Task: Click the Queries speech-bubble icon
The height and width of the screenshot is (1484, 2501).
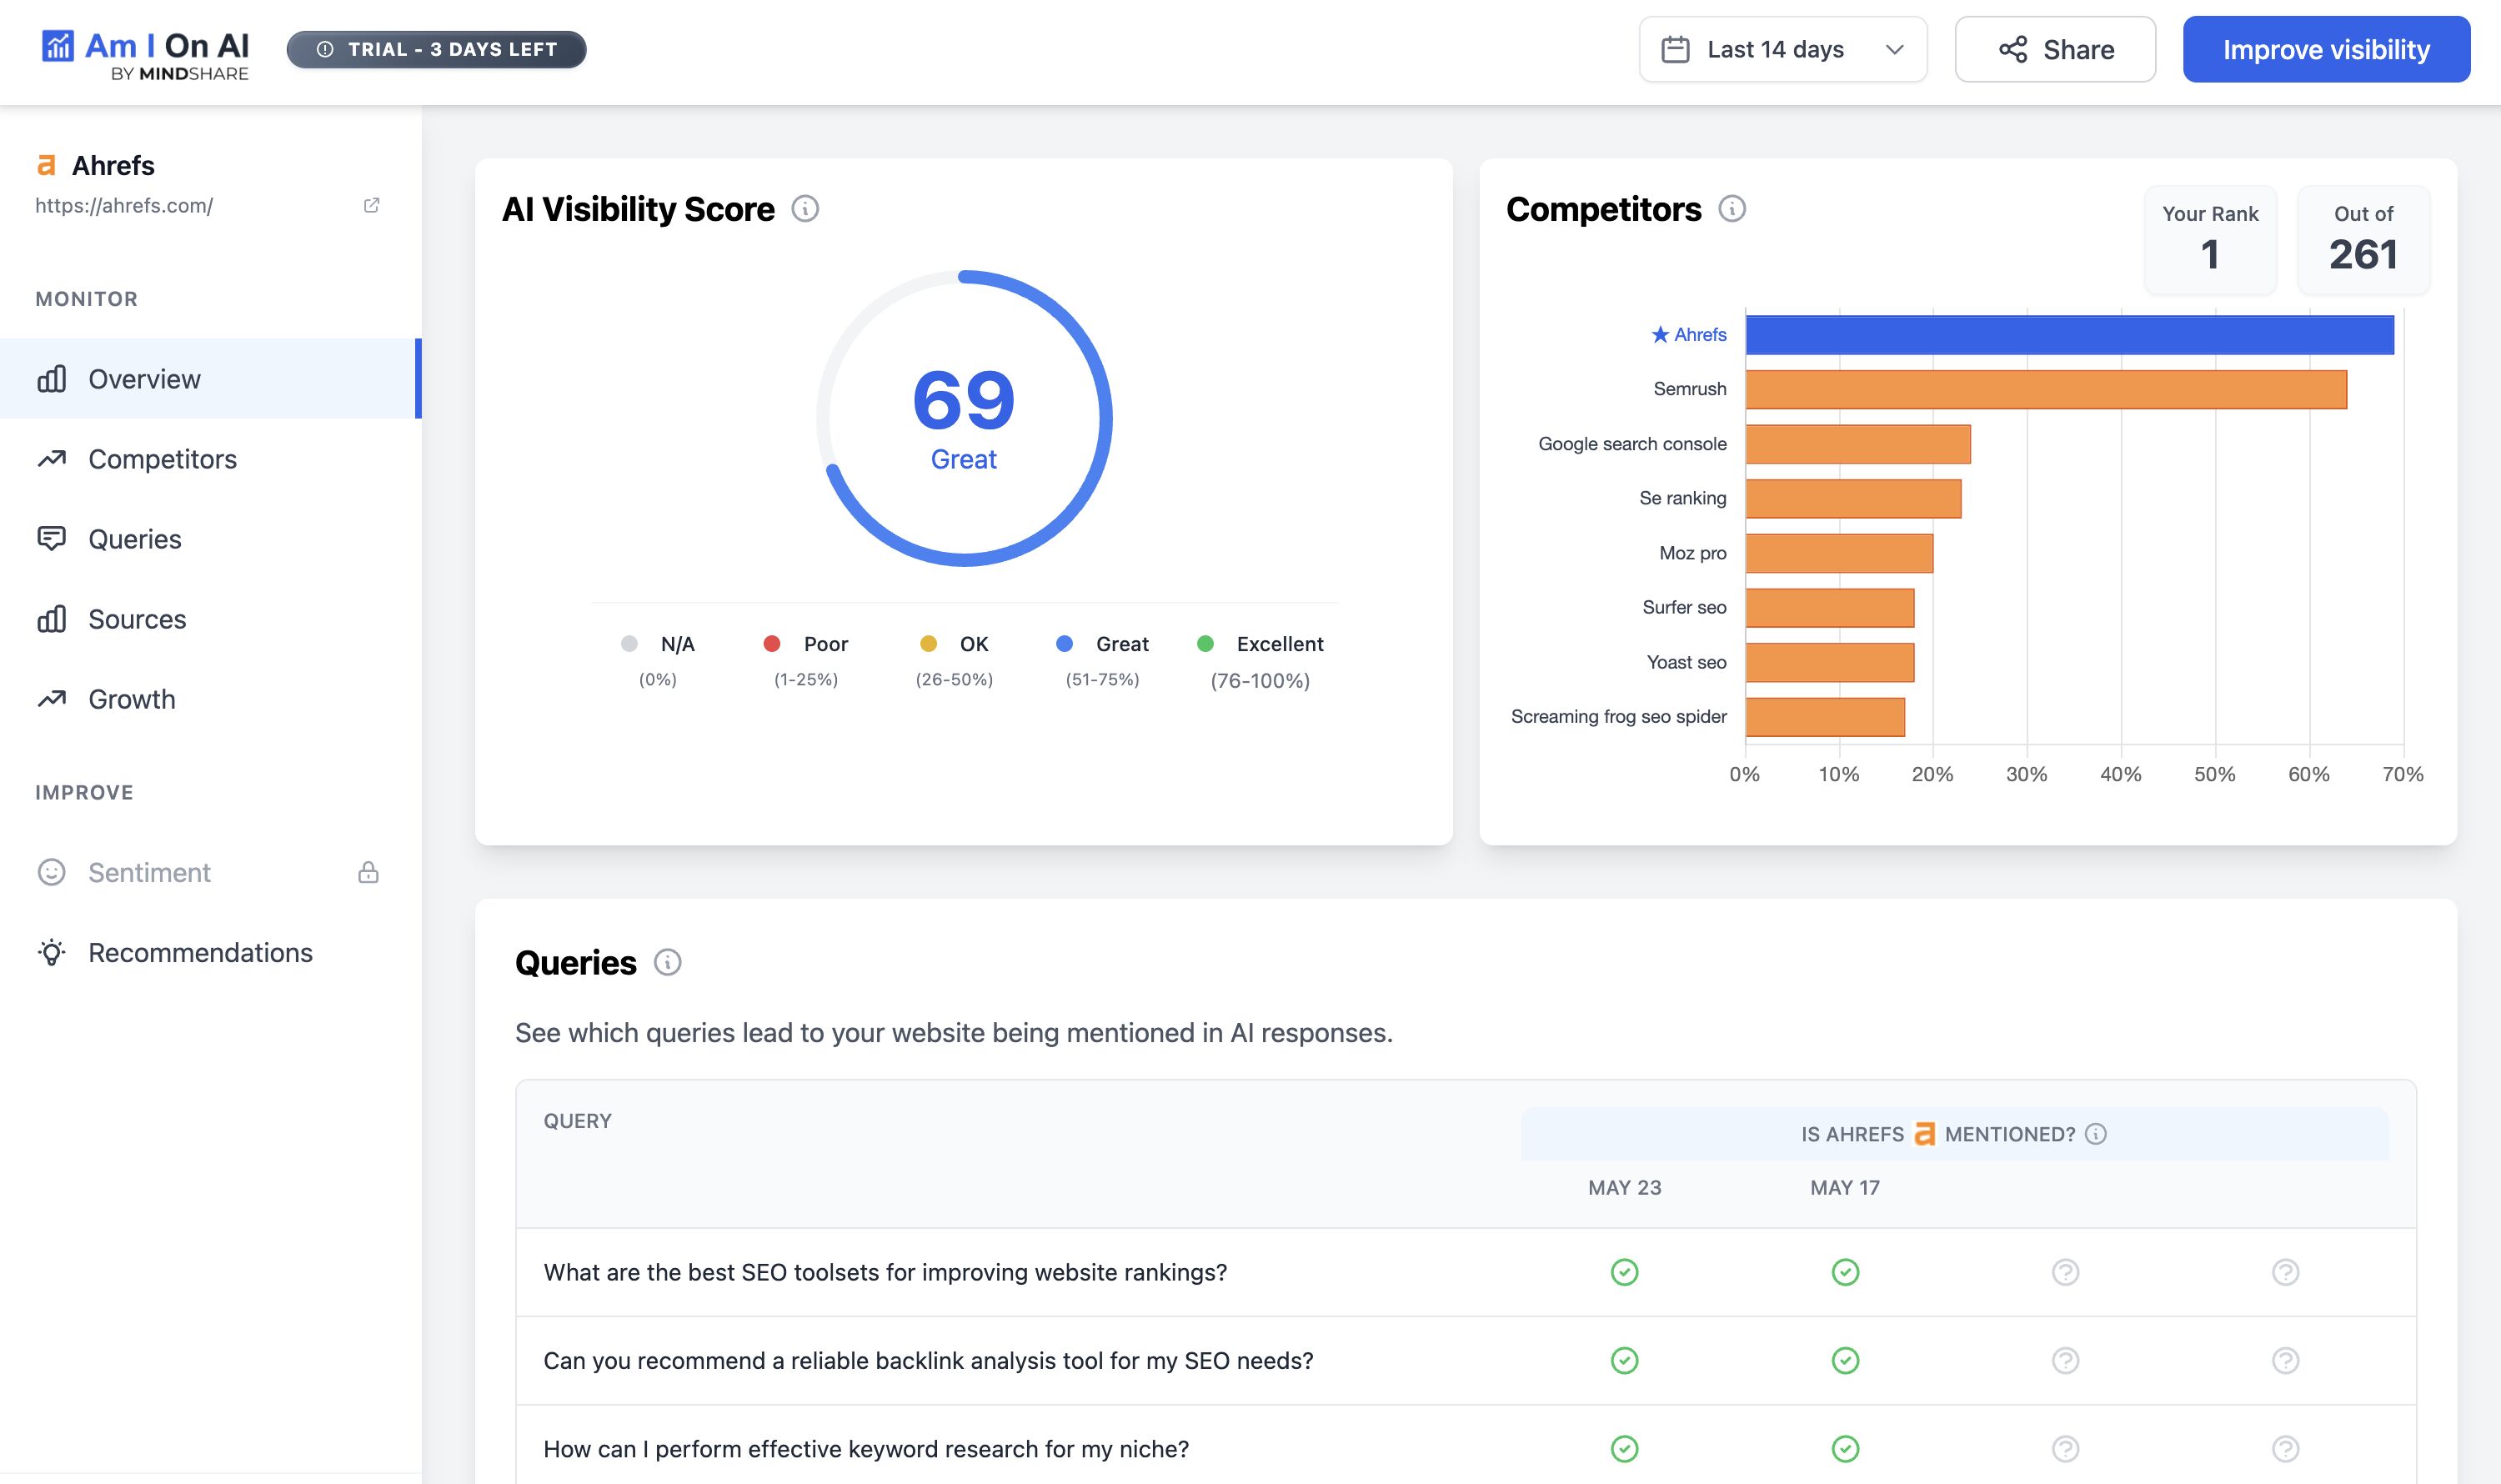Action: pyautogui.click(x=52, y=539)
